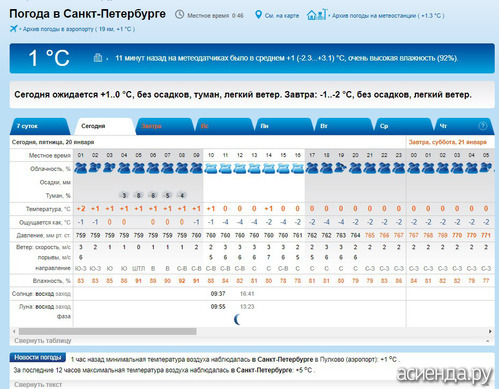The height and width of the screenshot is (389, 499).
Task: Click the fog value 8 bubble
Action: tap(138, 195)
